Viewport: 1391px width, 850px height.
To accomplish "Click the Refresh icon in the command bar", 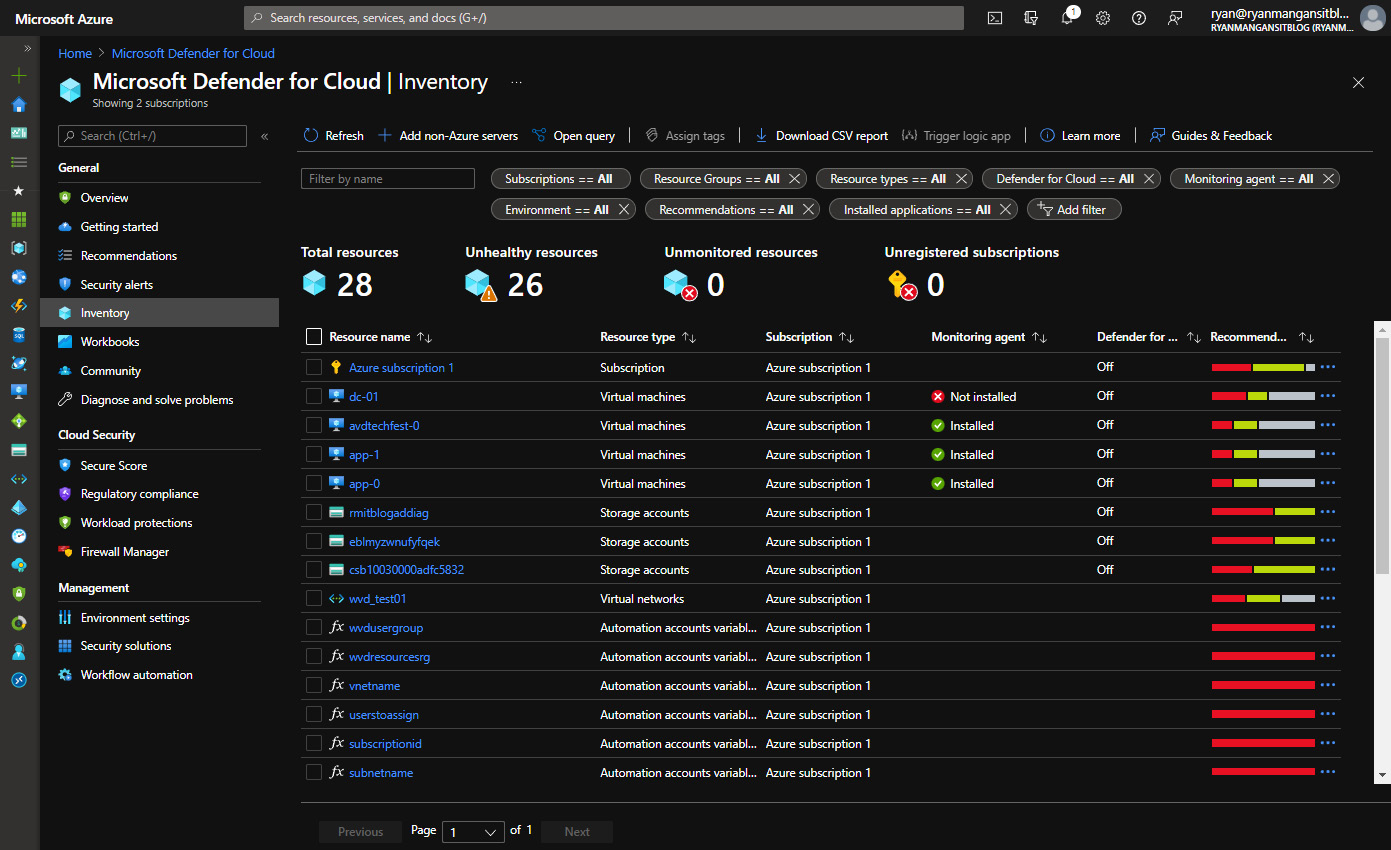I will 311,135.
